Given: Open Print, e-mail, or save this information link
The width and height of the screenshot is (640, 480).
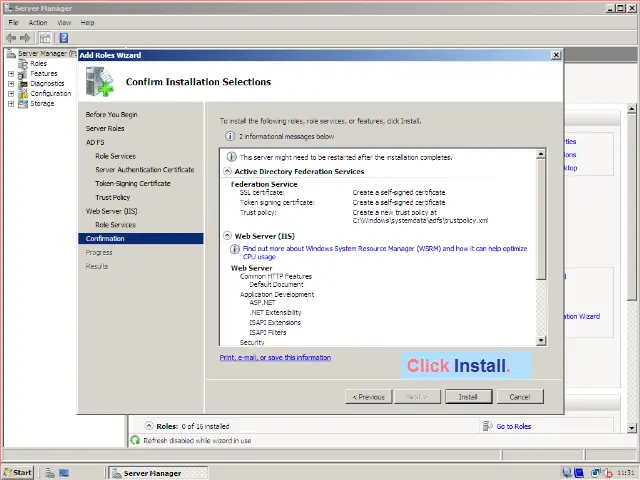Looking at the screenshot, I should coord(276,358).
